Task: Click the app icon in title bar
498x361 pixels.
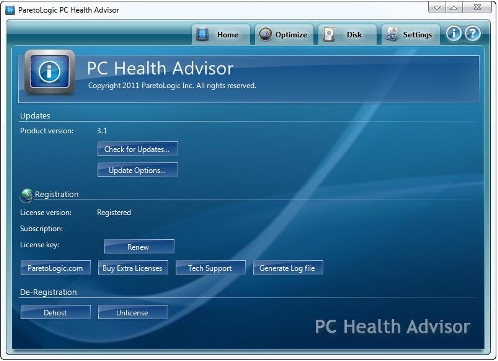Action: [x=10, y=10]
